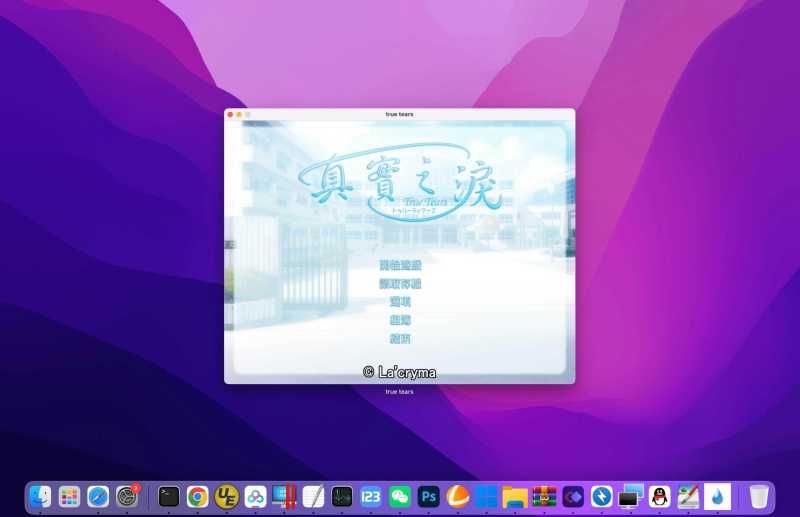Open the blue 123 app in the dock
Viewport: 800px width, 517px height.
point(370,497)
